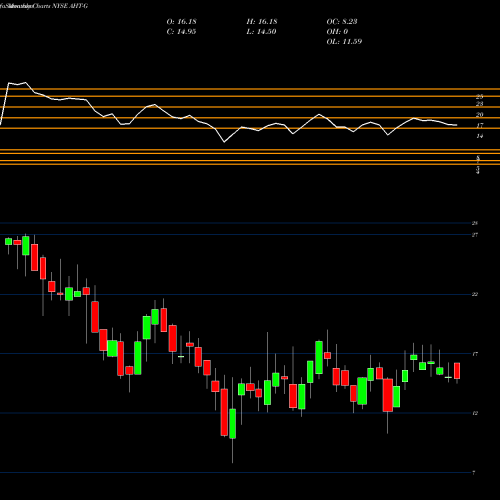
Task: Click the OC: 8.23 readout
Action: (x=342, y=22)
